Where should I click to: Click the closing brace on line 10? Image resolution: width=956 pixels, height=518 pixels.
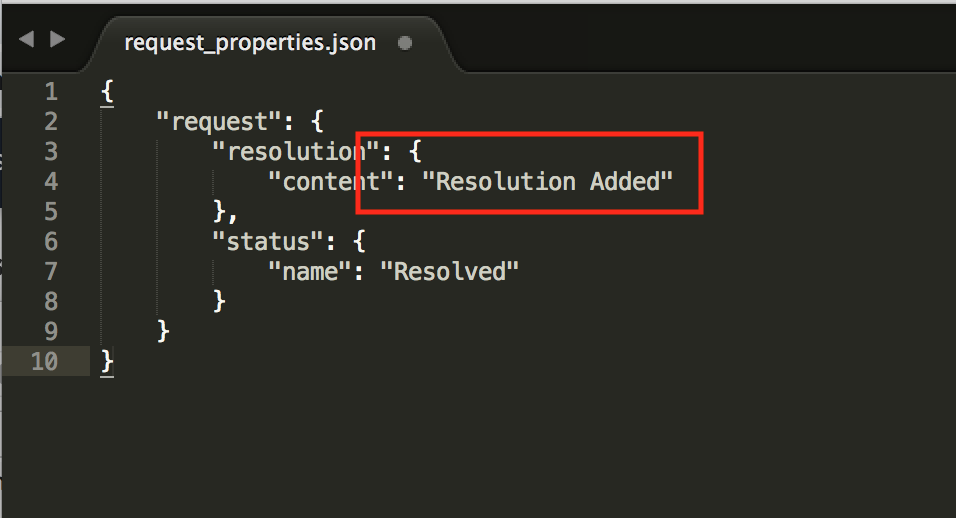click(x=108, y=361)
